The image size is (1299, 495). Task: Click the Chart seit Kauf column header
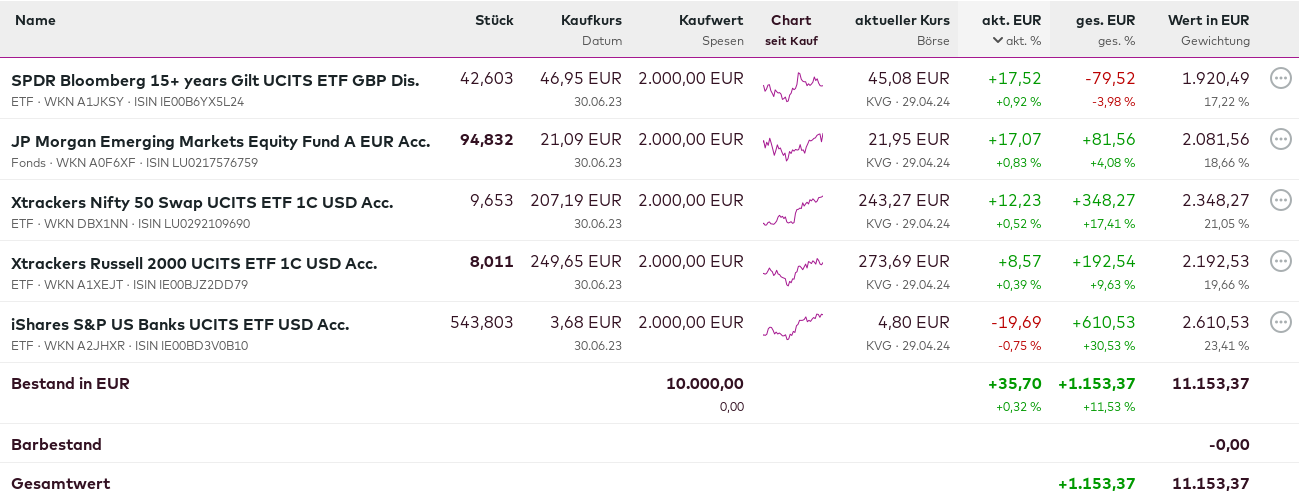(x=791, y=20)
